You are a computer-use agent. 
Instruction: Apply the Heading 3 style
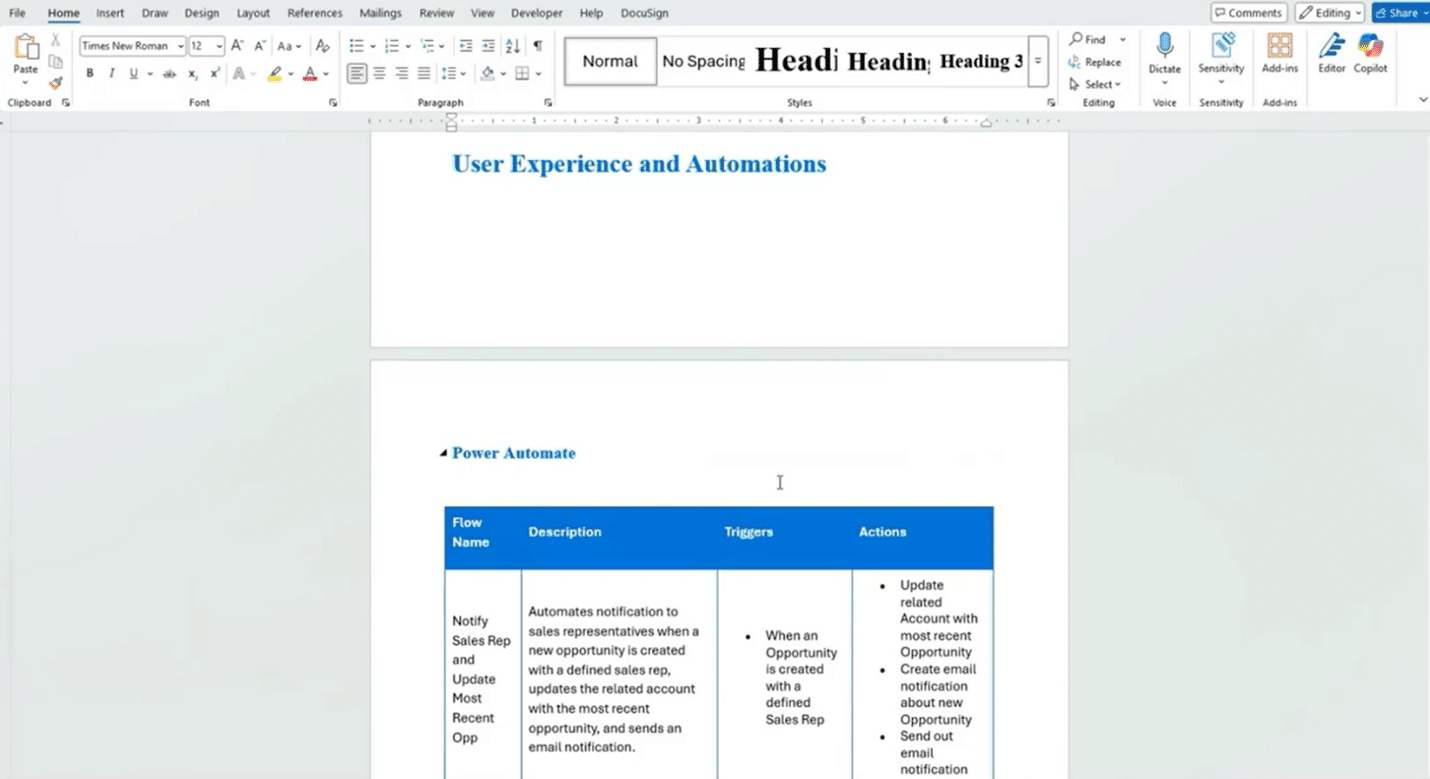(x=981, y=61)
